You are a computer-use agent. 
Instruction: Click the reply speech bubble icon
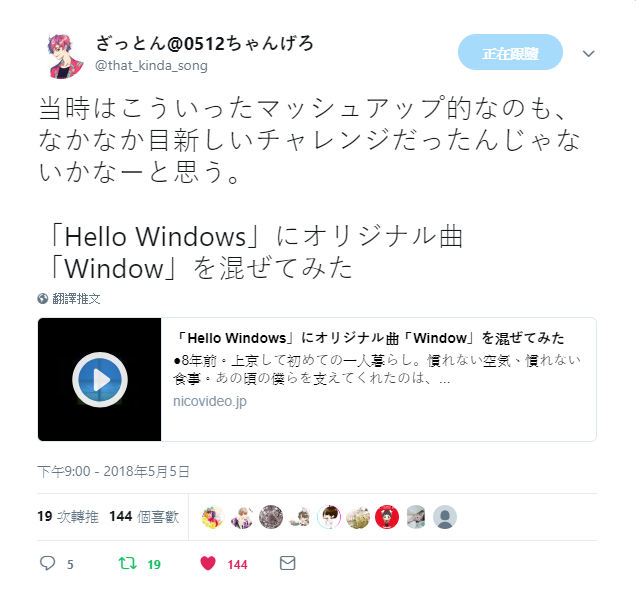tap(47, 563)
